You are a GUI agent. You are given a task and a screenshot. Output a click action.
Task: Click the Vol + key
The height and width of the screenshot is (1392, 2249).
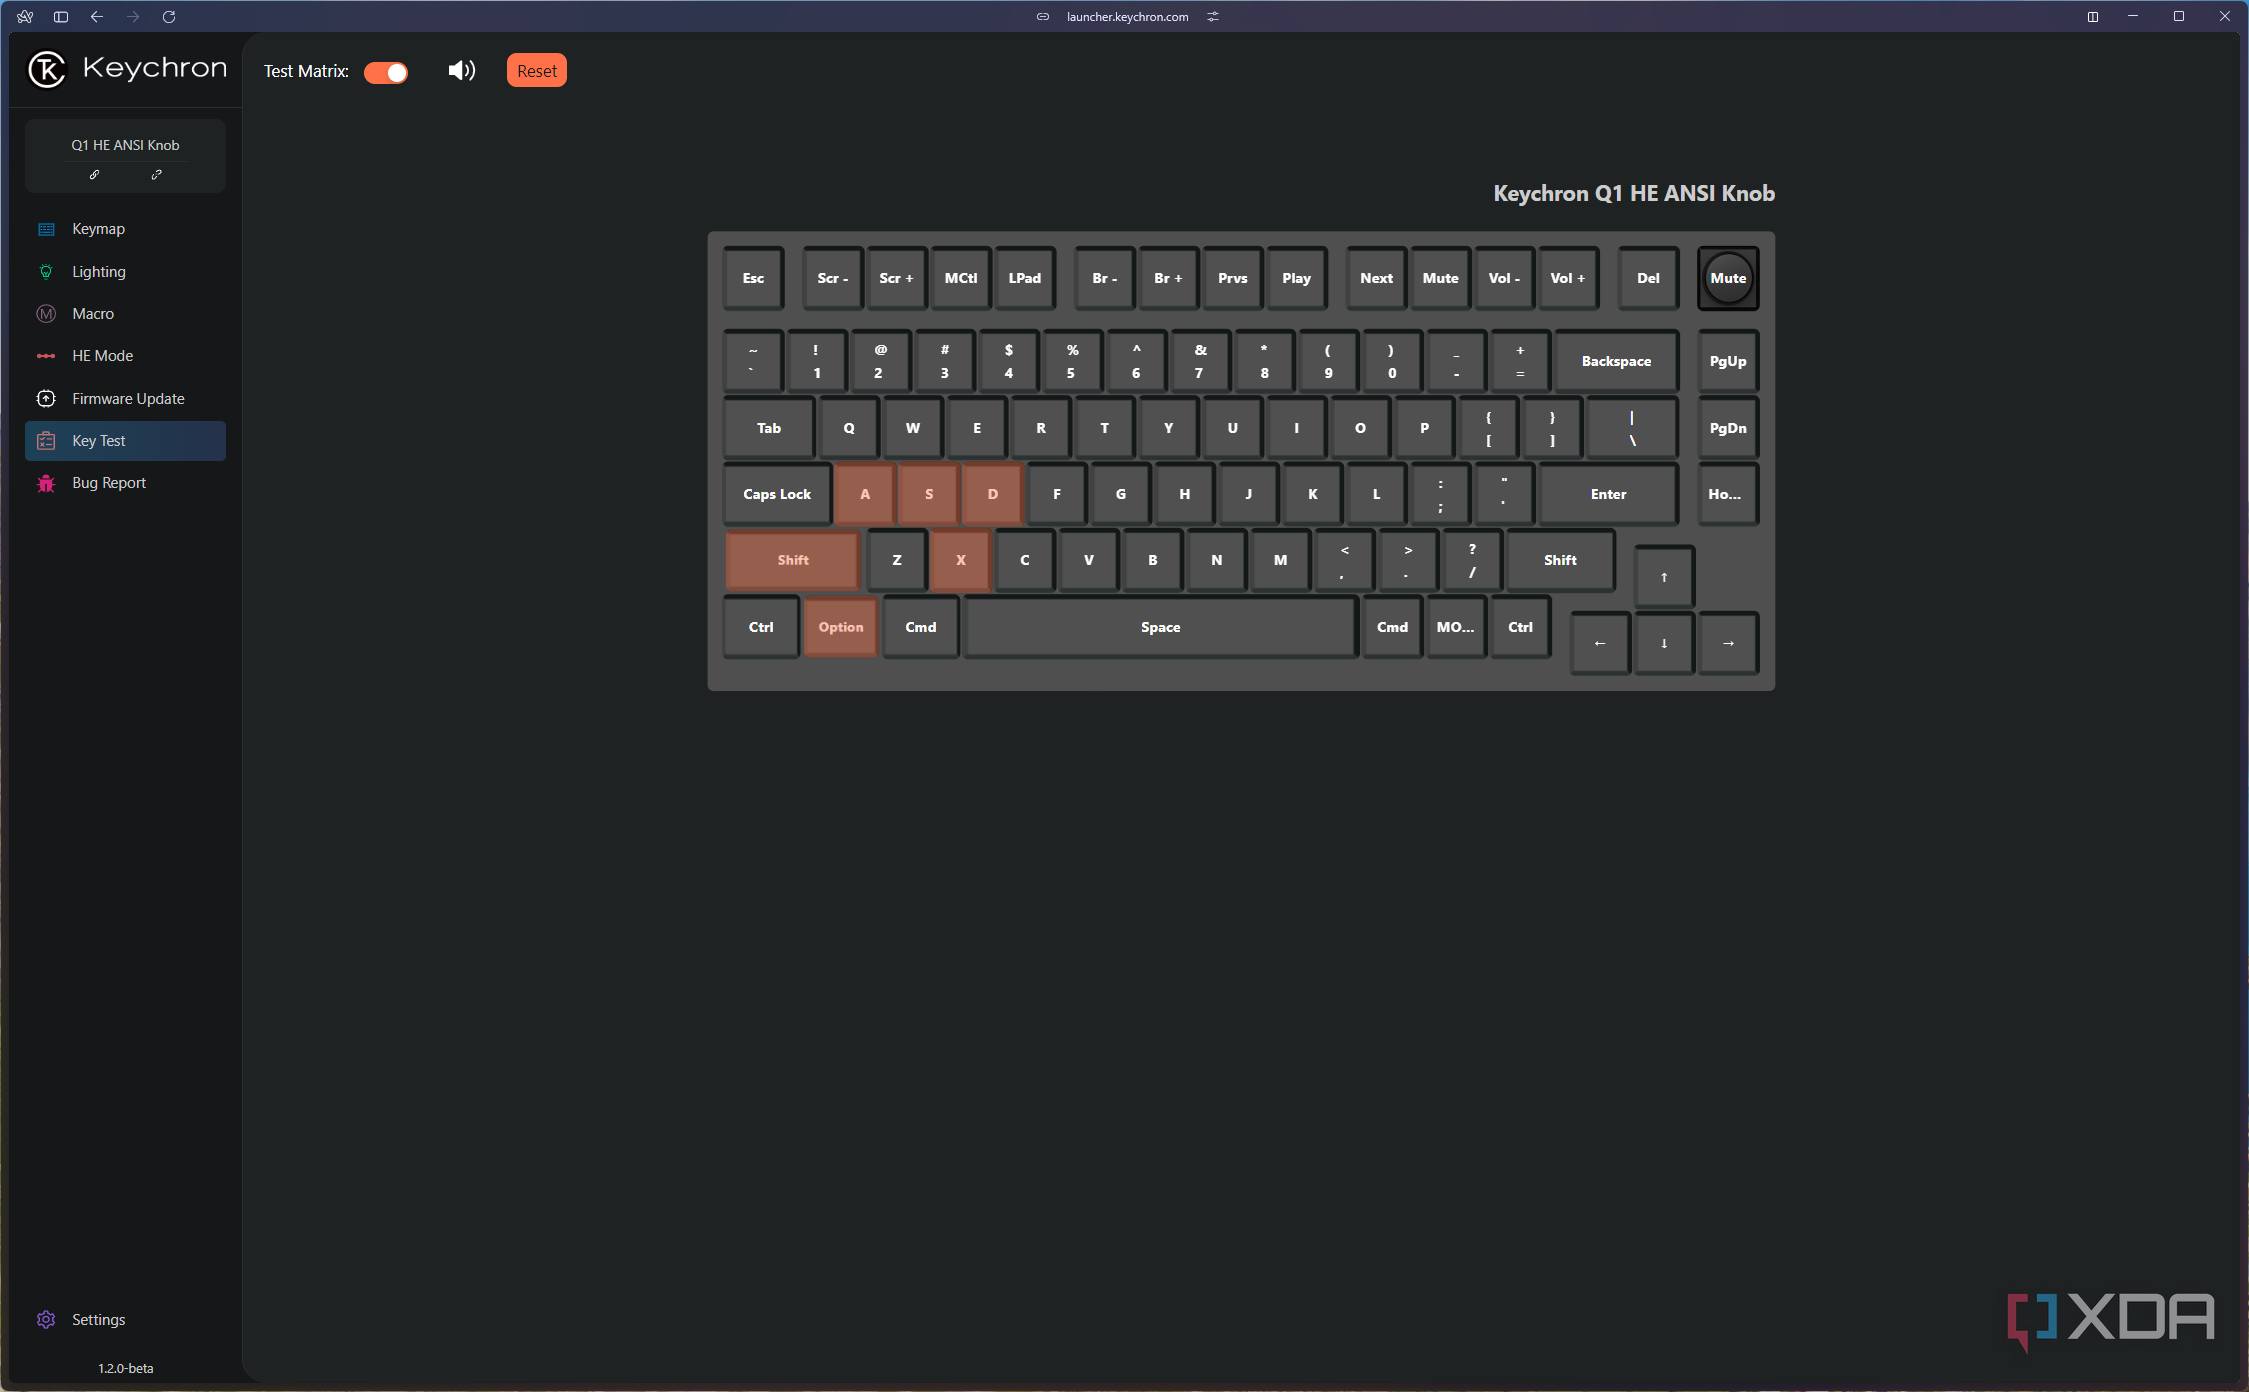(x=1568, y=278)
